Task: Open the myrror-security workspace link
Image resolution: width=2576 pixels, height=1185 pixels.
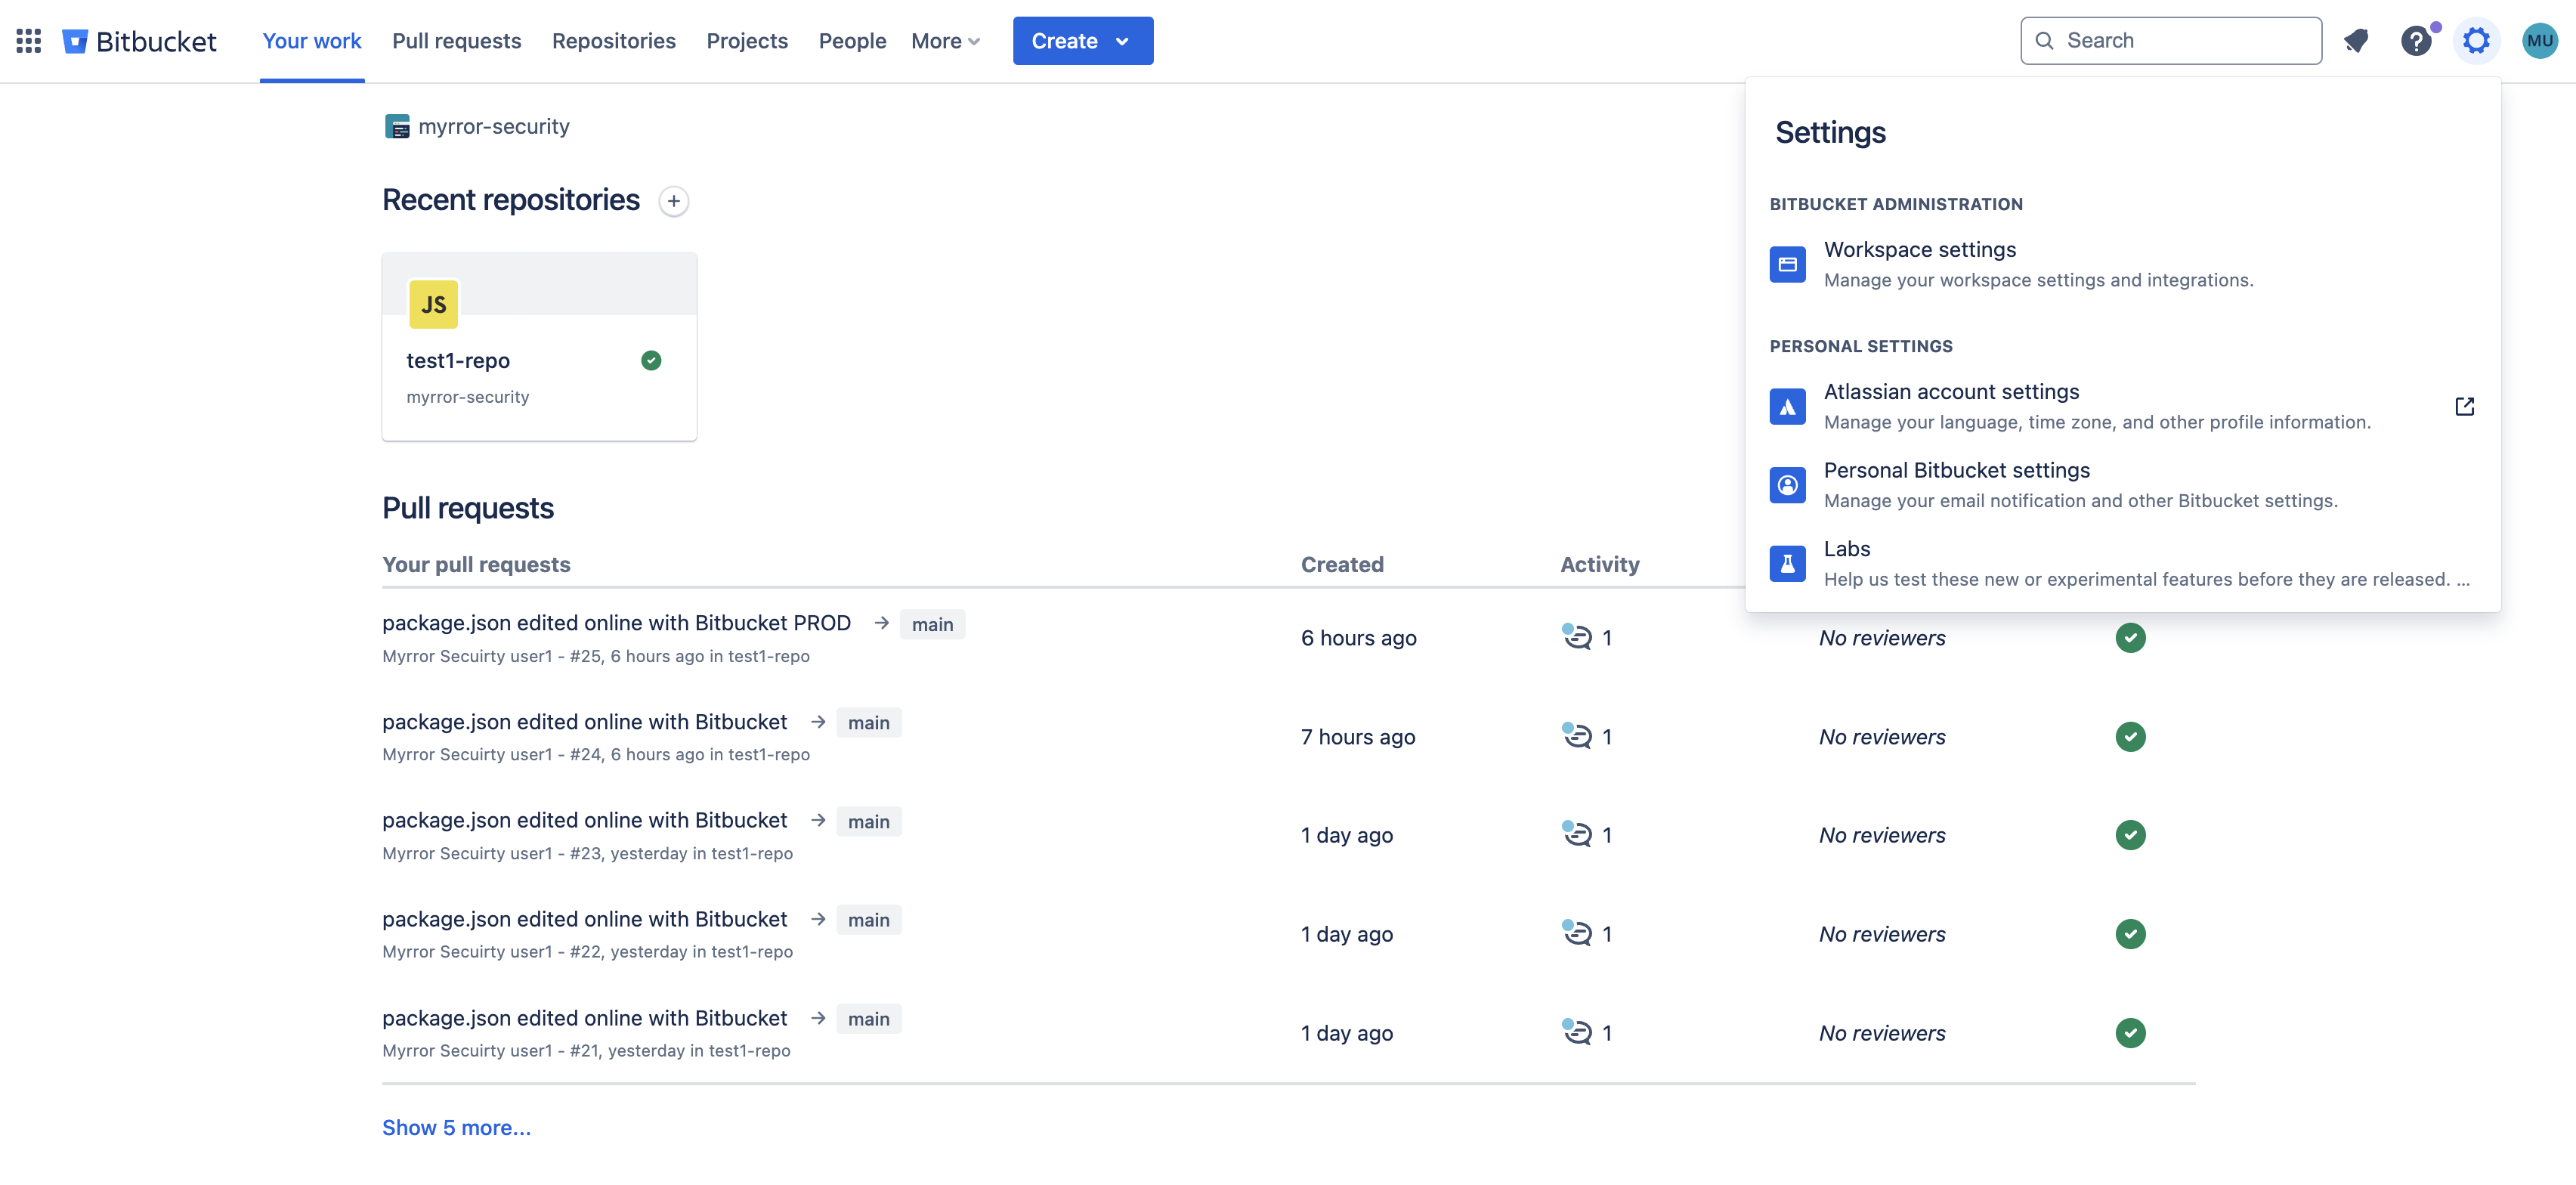Action: 494,127
